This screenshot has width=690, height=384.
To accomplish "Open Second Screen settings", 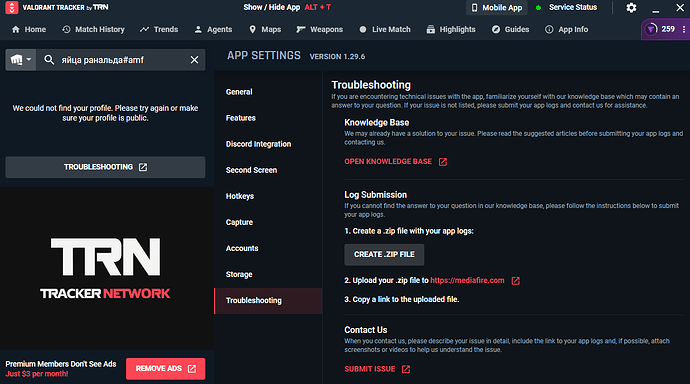I will point(268,170).
